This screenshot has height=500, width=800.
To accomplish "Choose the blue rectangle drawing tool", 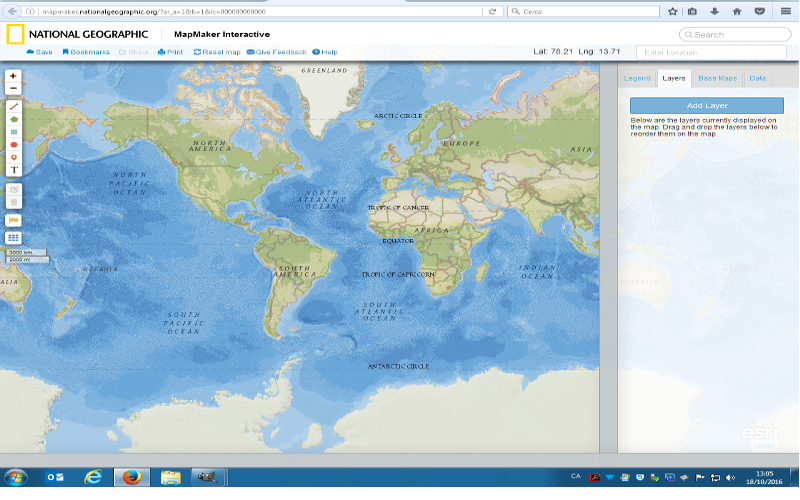I will (x=13, y=131).
